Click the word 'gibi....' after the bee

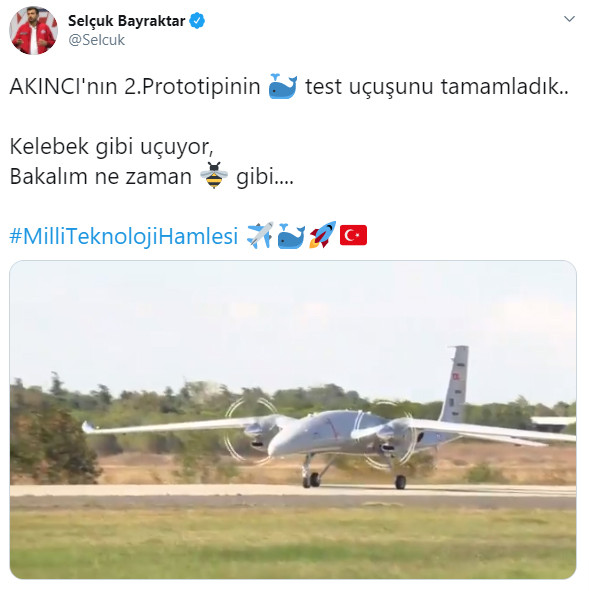265,176
